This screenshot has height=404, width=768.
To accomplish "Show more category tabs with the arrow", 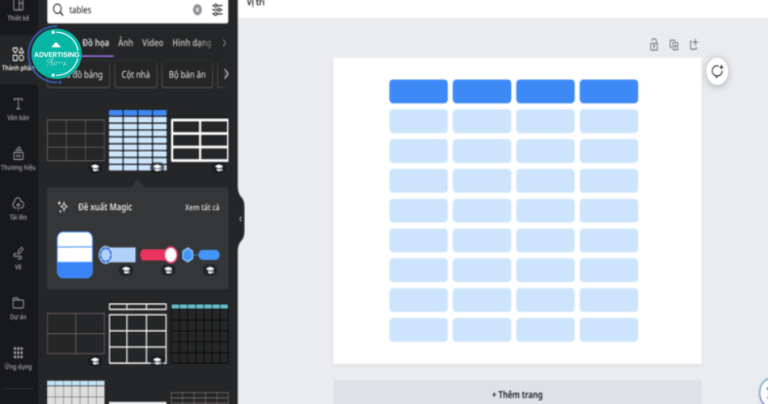I will pyautogui.click(x=224, y=43).
